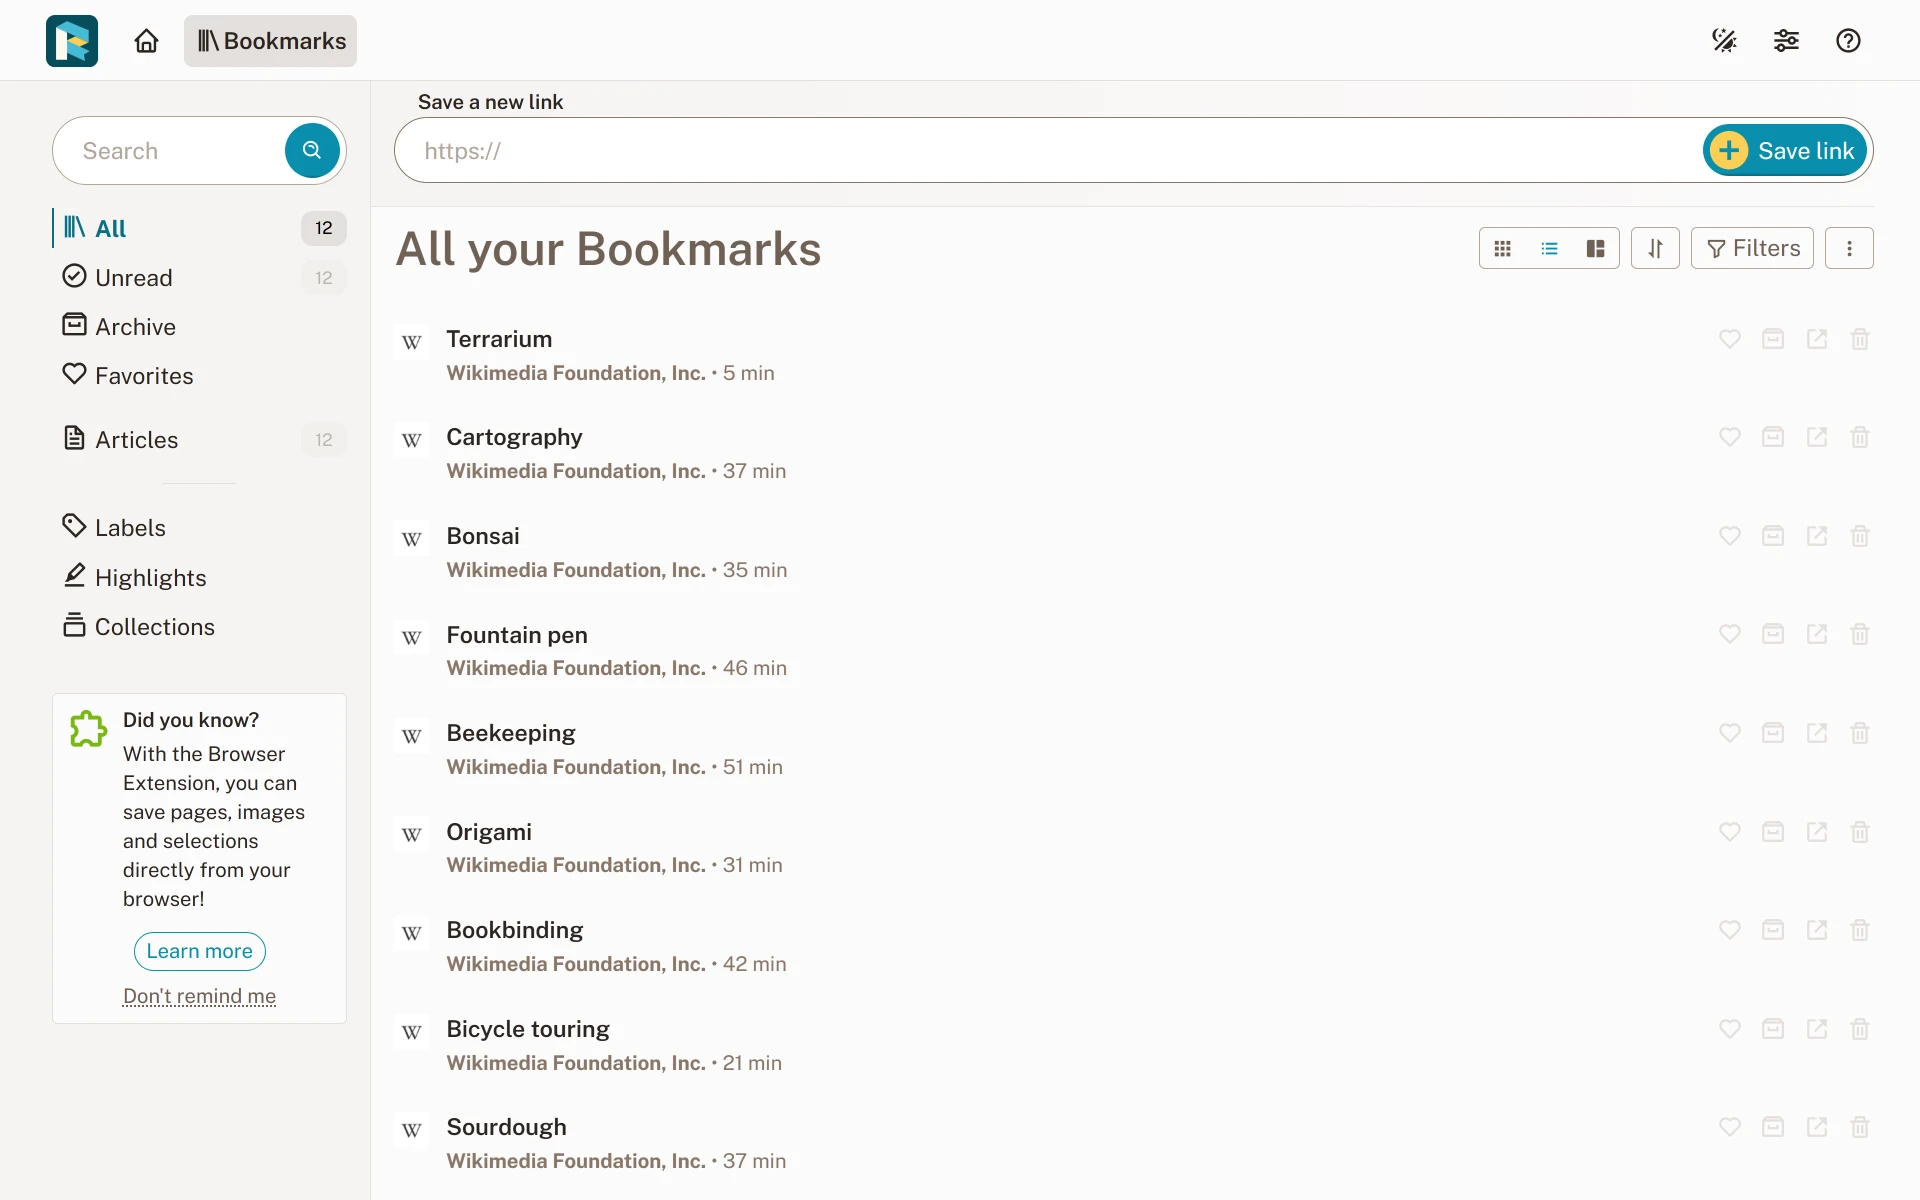
Task: Click the Don't remind me link
Action: (x=199, y=996)
